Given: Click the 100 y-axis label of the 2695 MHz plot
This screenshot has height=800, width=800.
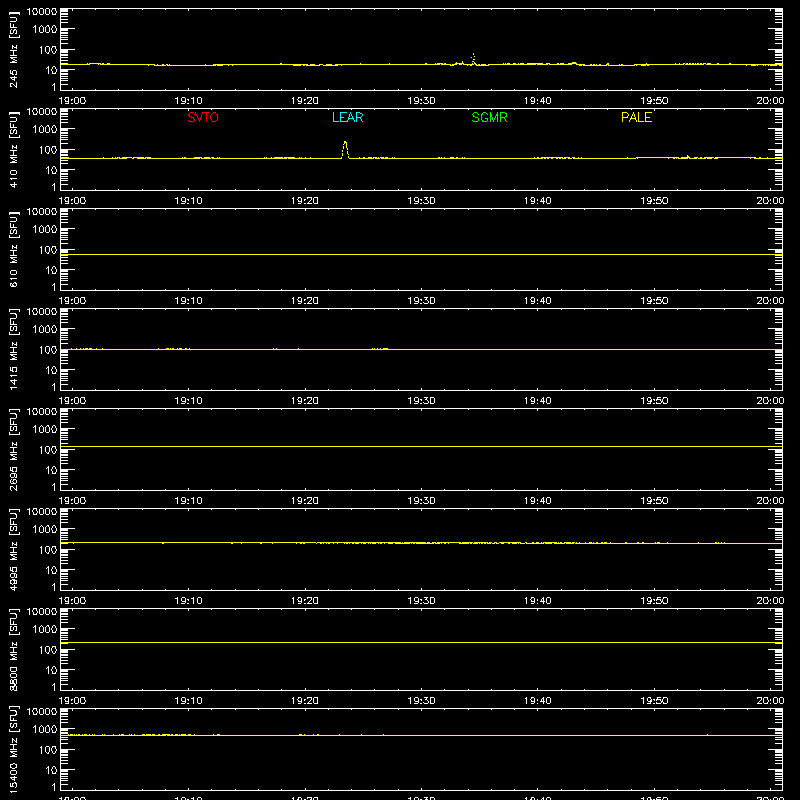Looking at the screenshot, I should [48, 450].
